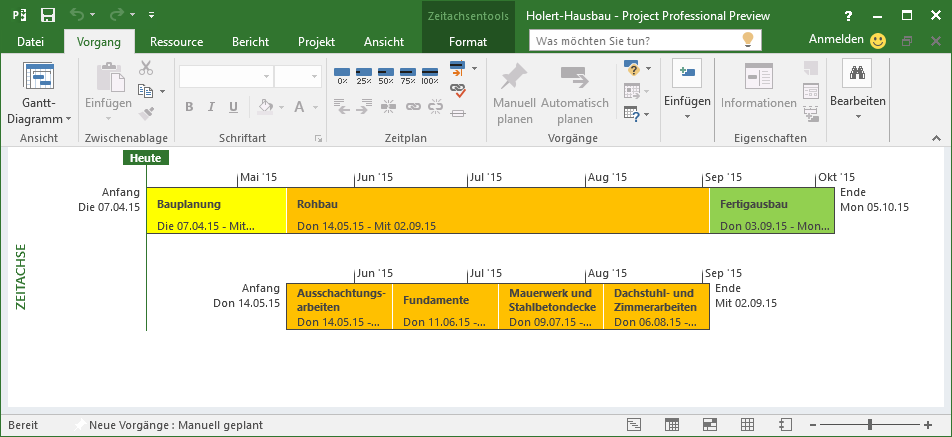Click the Mark on Track icon
The image size is (952, 437).
[457, 68]
